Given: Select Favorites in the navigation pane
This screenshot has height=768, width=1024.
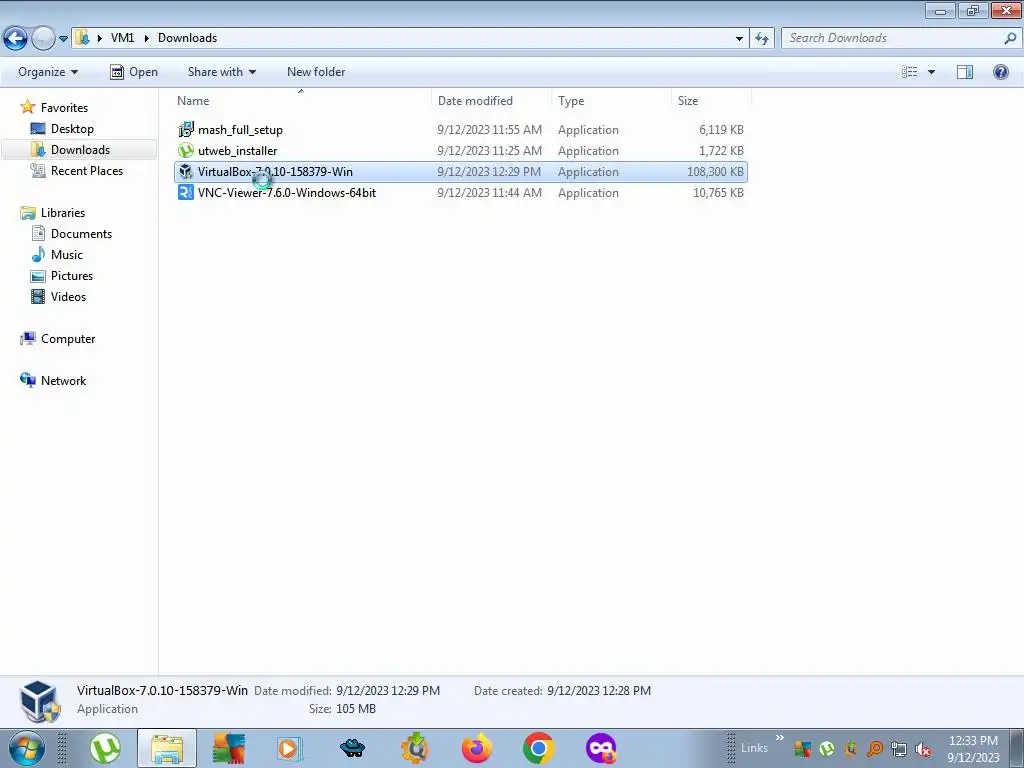Looking at the screenshot, I should [x=64, y=108].
